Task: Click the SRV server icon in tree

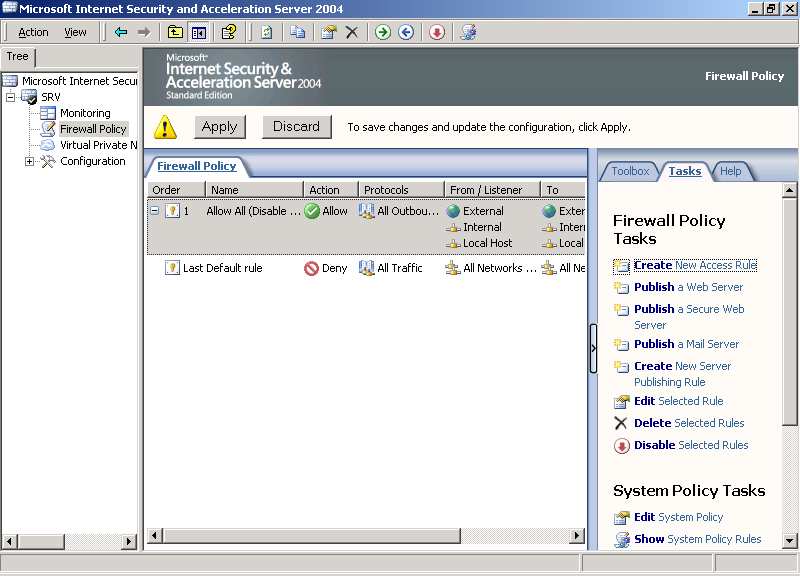Action: [x=29, y=96]
